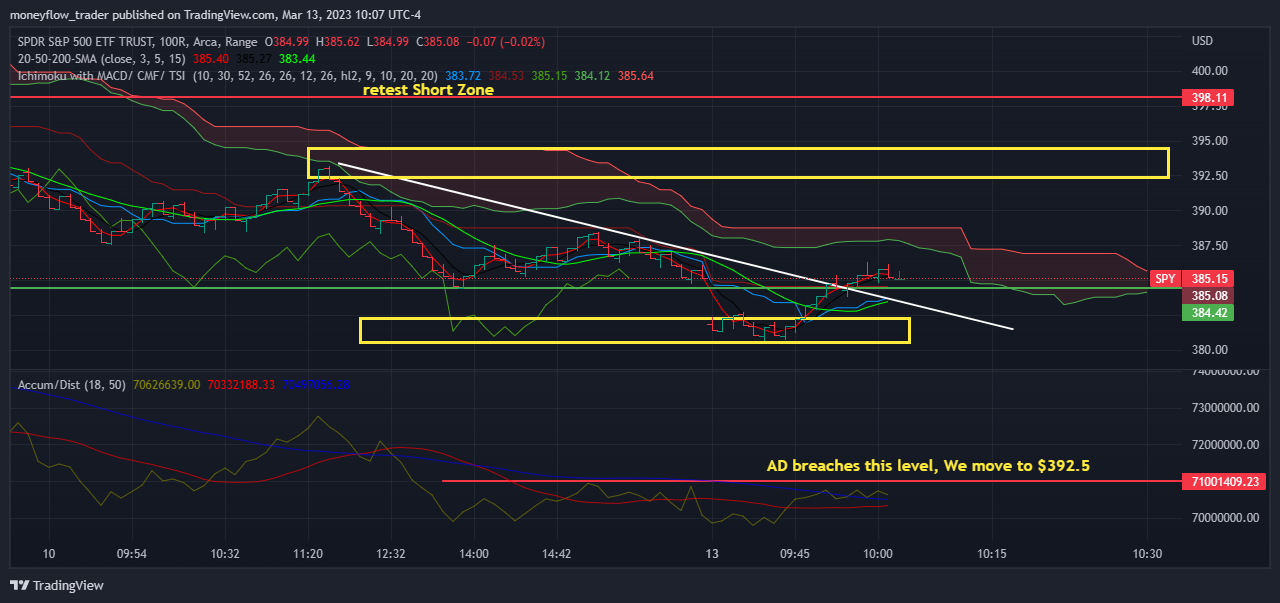Click the 10:32 time axis label
This screenshot has width=1280, height=603.
coord(225,554)
